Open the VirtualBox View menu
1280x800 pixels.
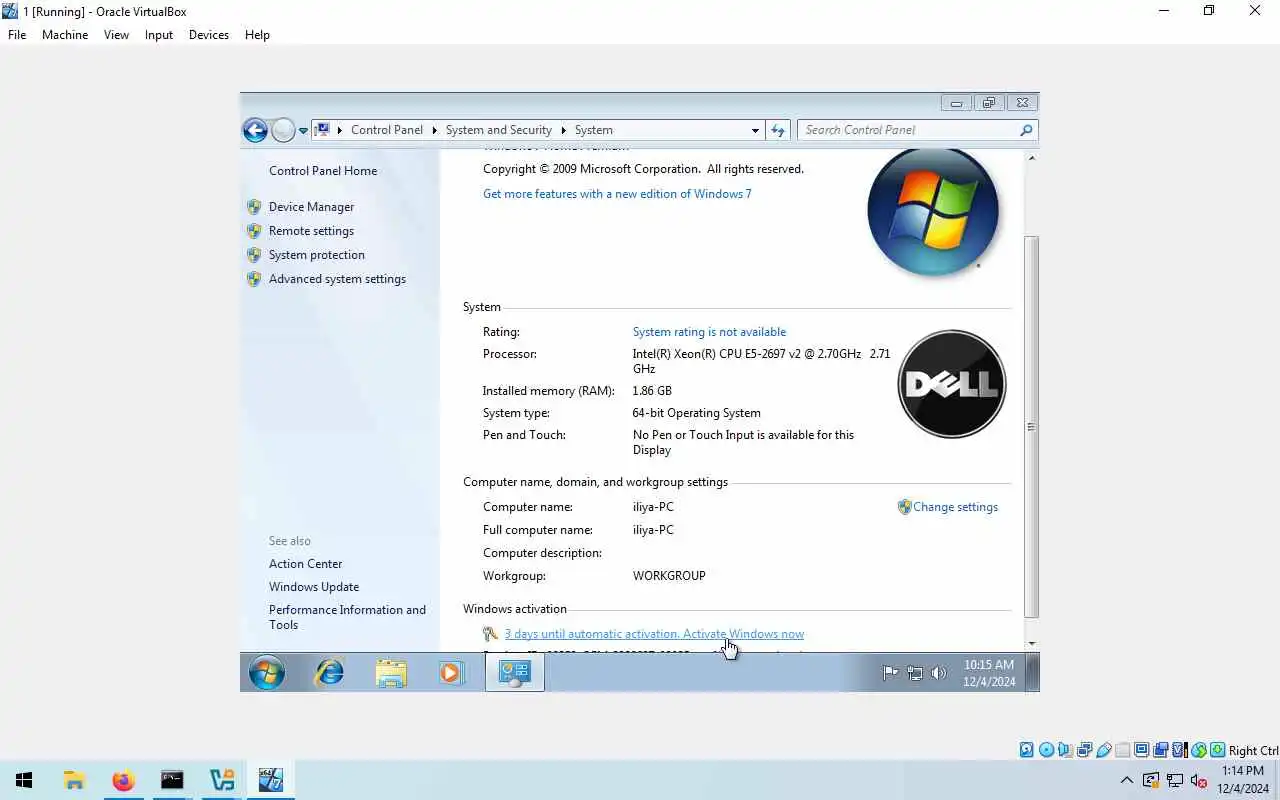click(x=116, y=35)
